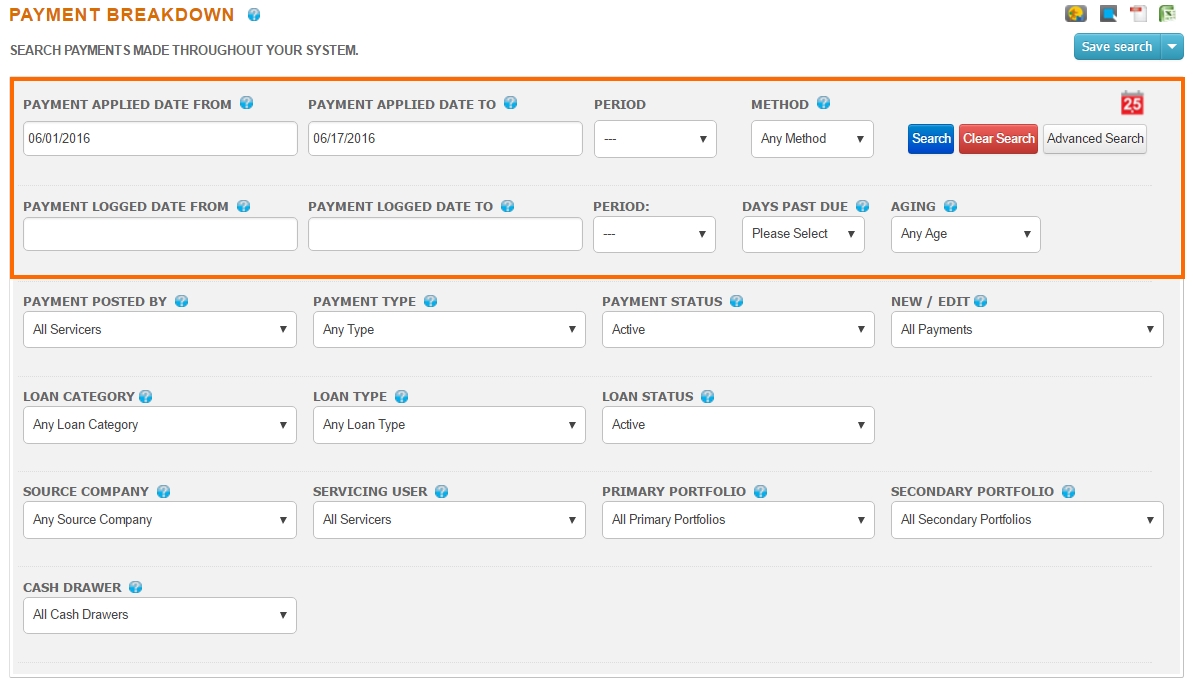Open Servicing User All Servicers dropdown
The image size is (1193, 689).
point(449,519)
